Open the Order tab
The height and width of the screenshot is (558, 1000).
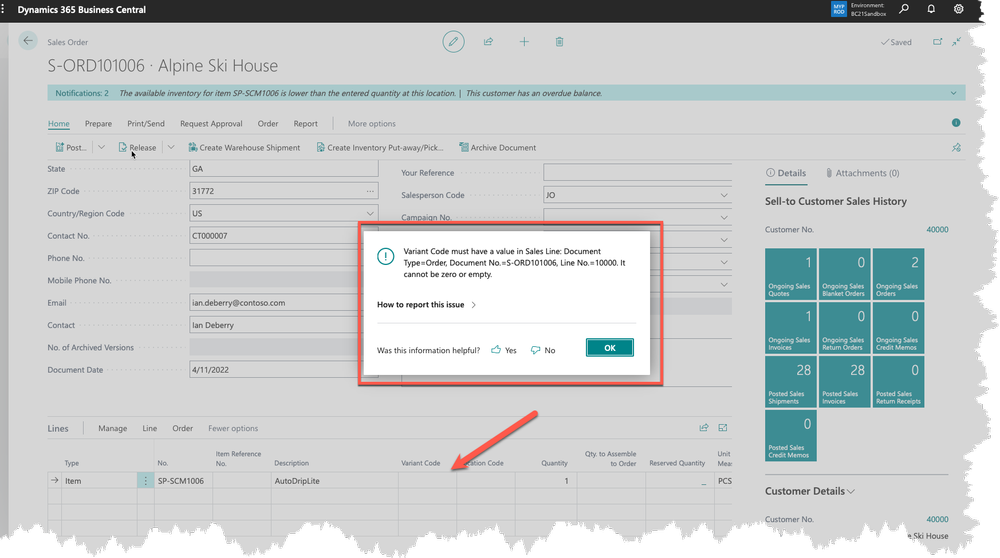pyautogui.click(x=268, y=124)
